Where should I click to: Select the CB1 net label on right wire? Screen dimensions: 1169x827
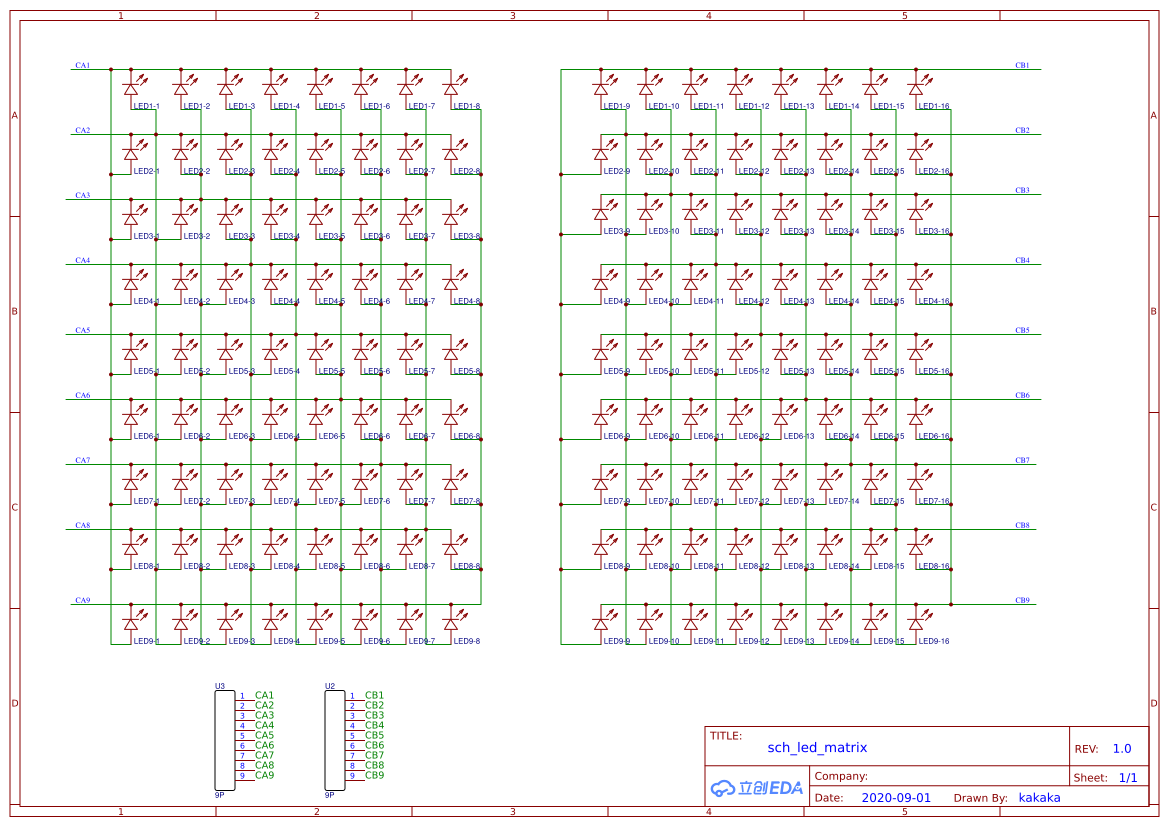pyautogui.click(x=1022, y=65)
